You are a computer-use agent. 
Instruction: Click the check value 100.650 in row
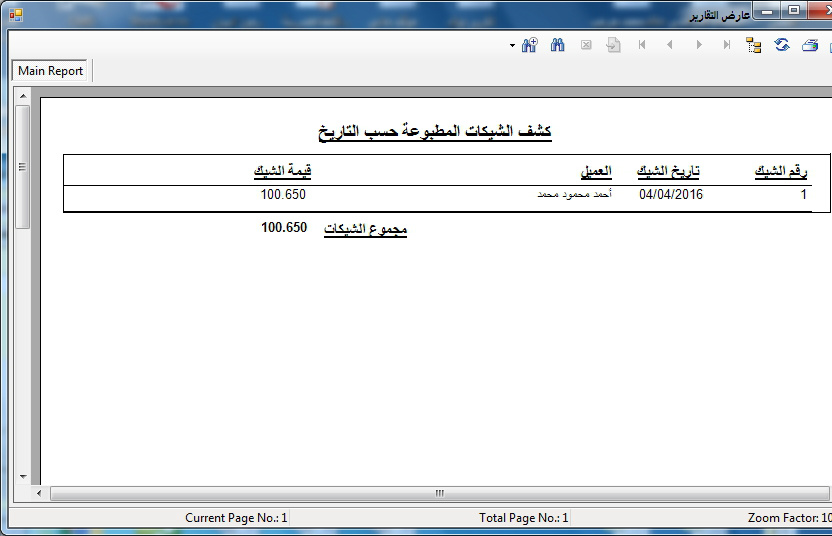click(x=283, y=195)
